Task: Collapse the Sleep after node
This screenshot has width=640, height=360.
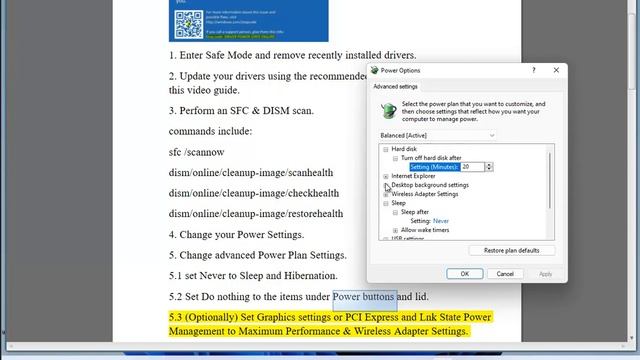Action: [395, 212]
